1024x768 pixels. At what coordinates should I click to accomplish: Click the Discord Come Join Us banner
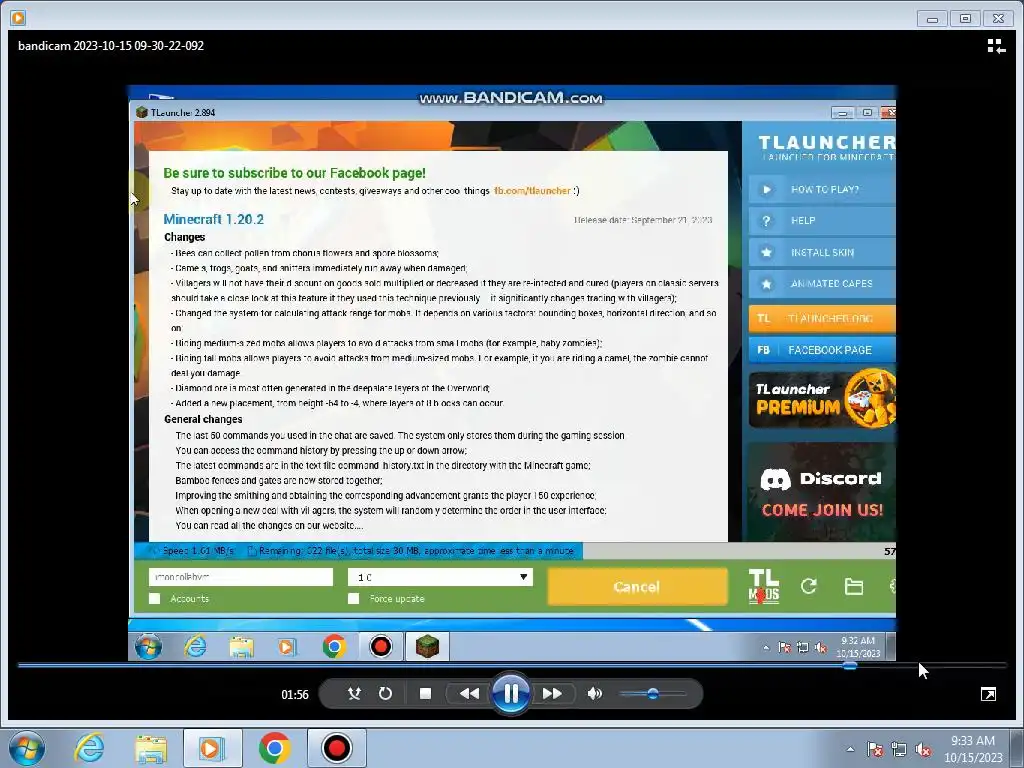click(822, 492)
